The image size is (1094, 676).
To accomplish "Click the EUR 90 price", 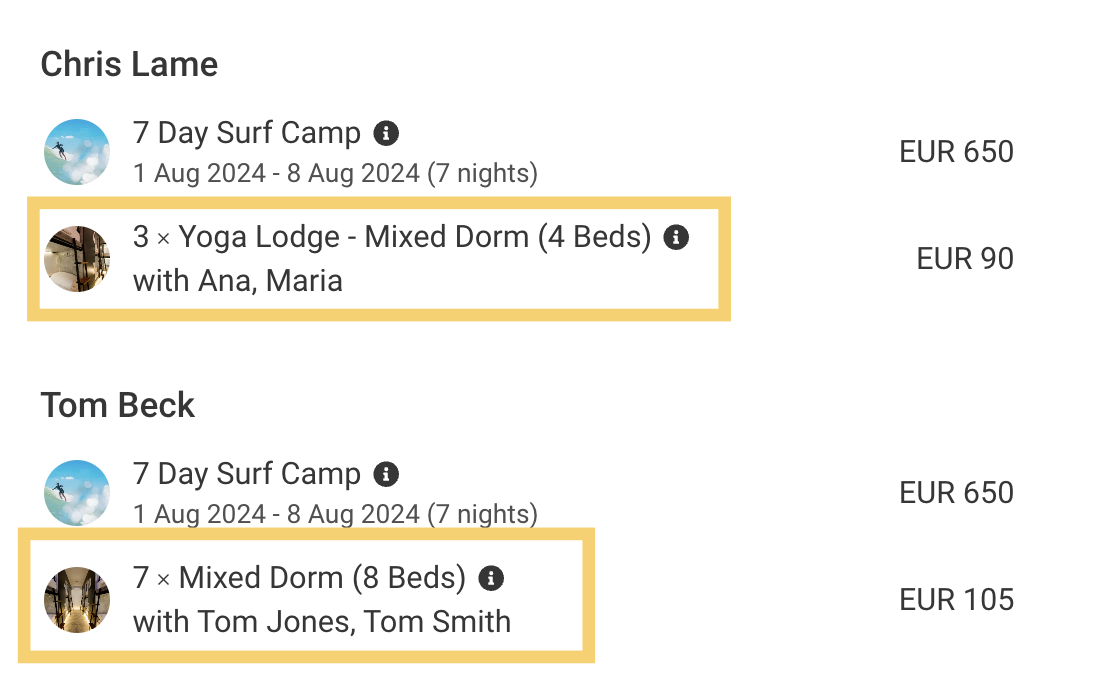I will click(x=964, y=259).
